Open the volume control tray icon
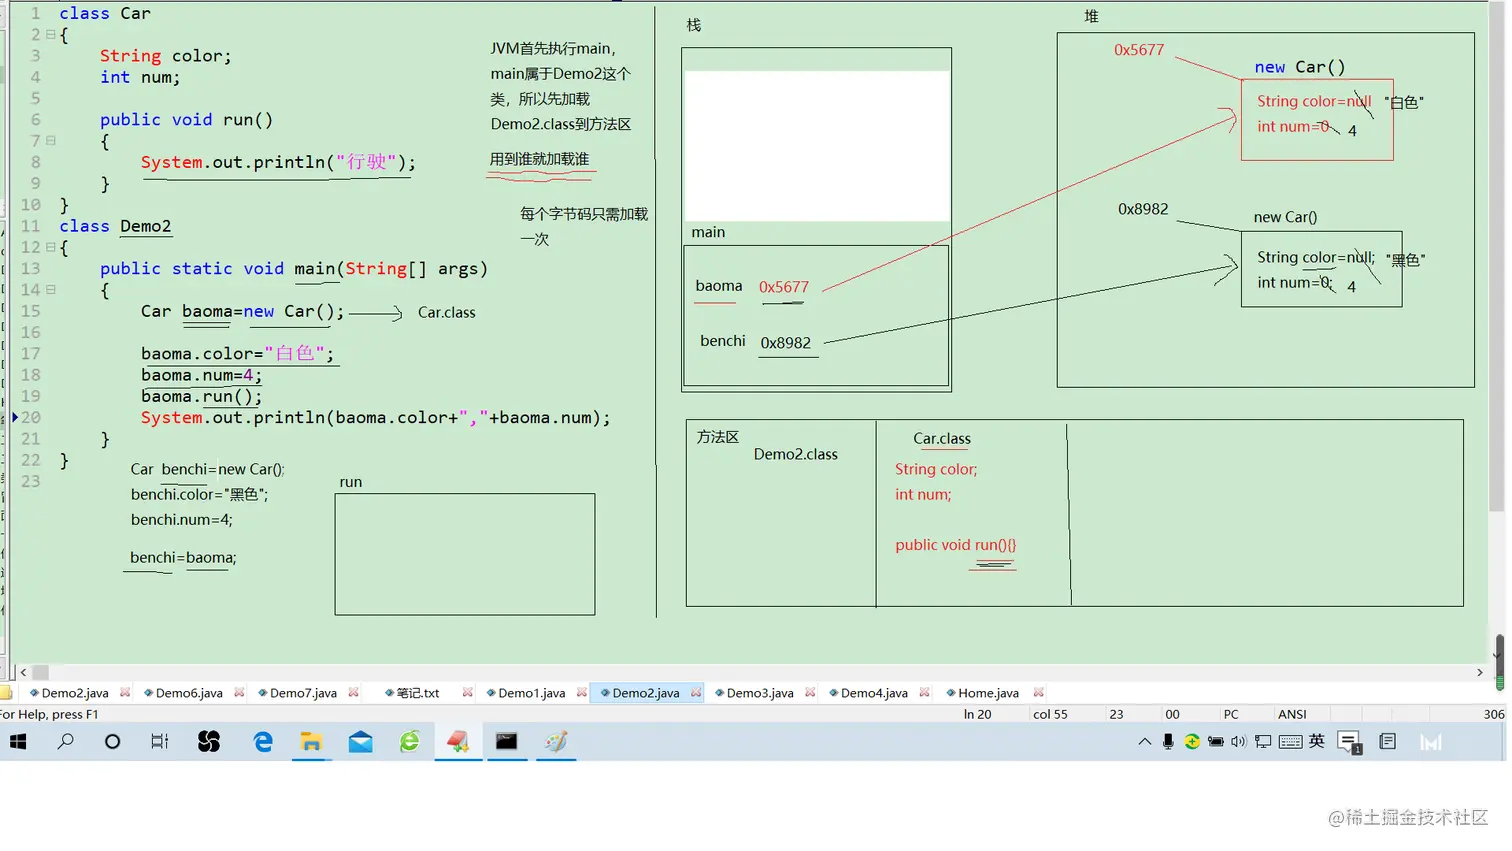The height and width of the screenshot is (851, 1512). 1239,742
